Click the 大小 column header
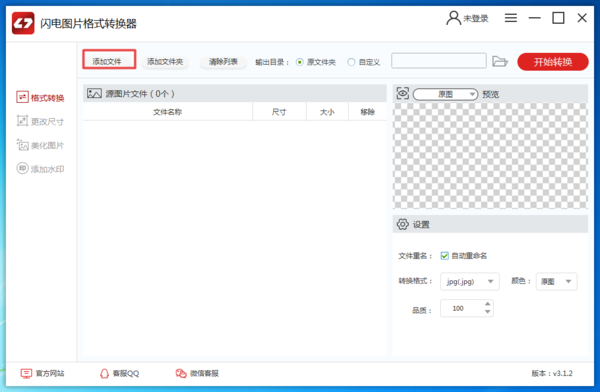The image size is (600, 392). [x=327, y=112]
